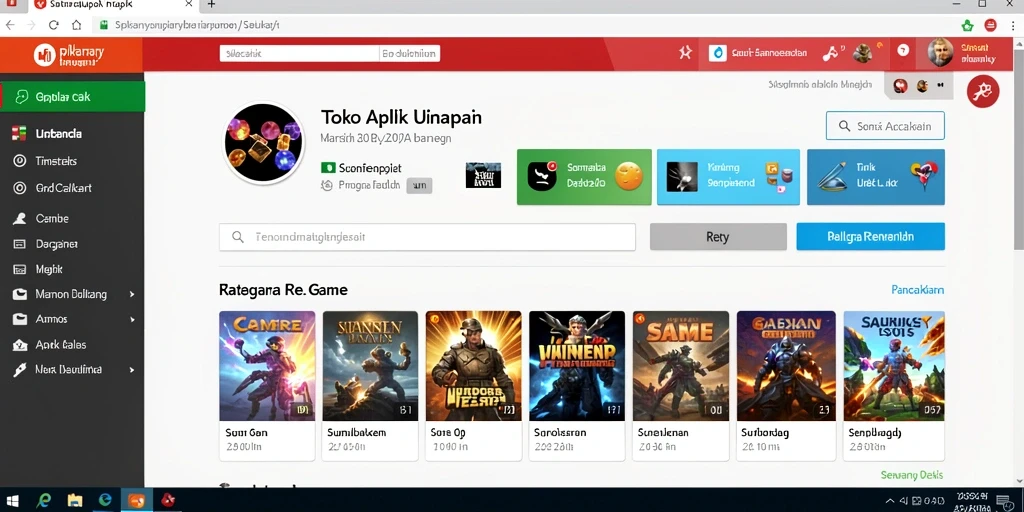Click the star icon in red header

pos(685,53)
